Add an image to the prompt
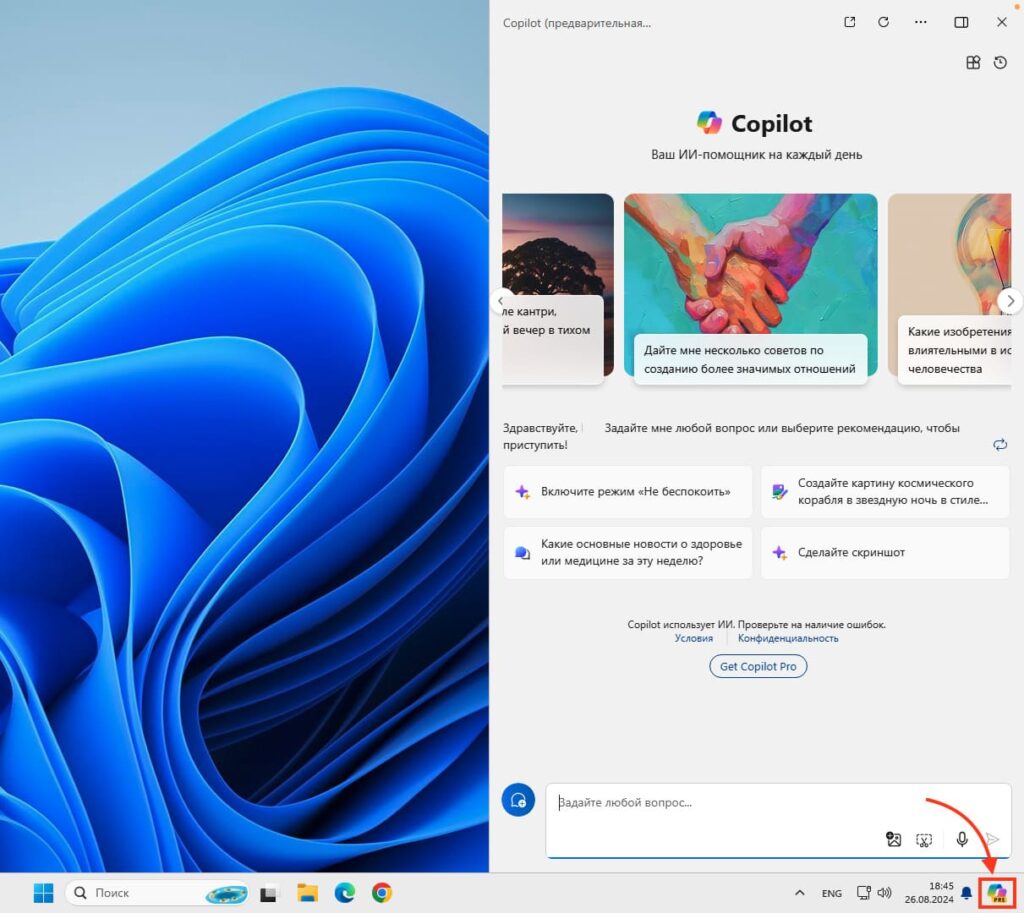This screenshot has height=913, width=1024. [x=893, y=839]
